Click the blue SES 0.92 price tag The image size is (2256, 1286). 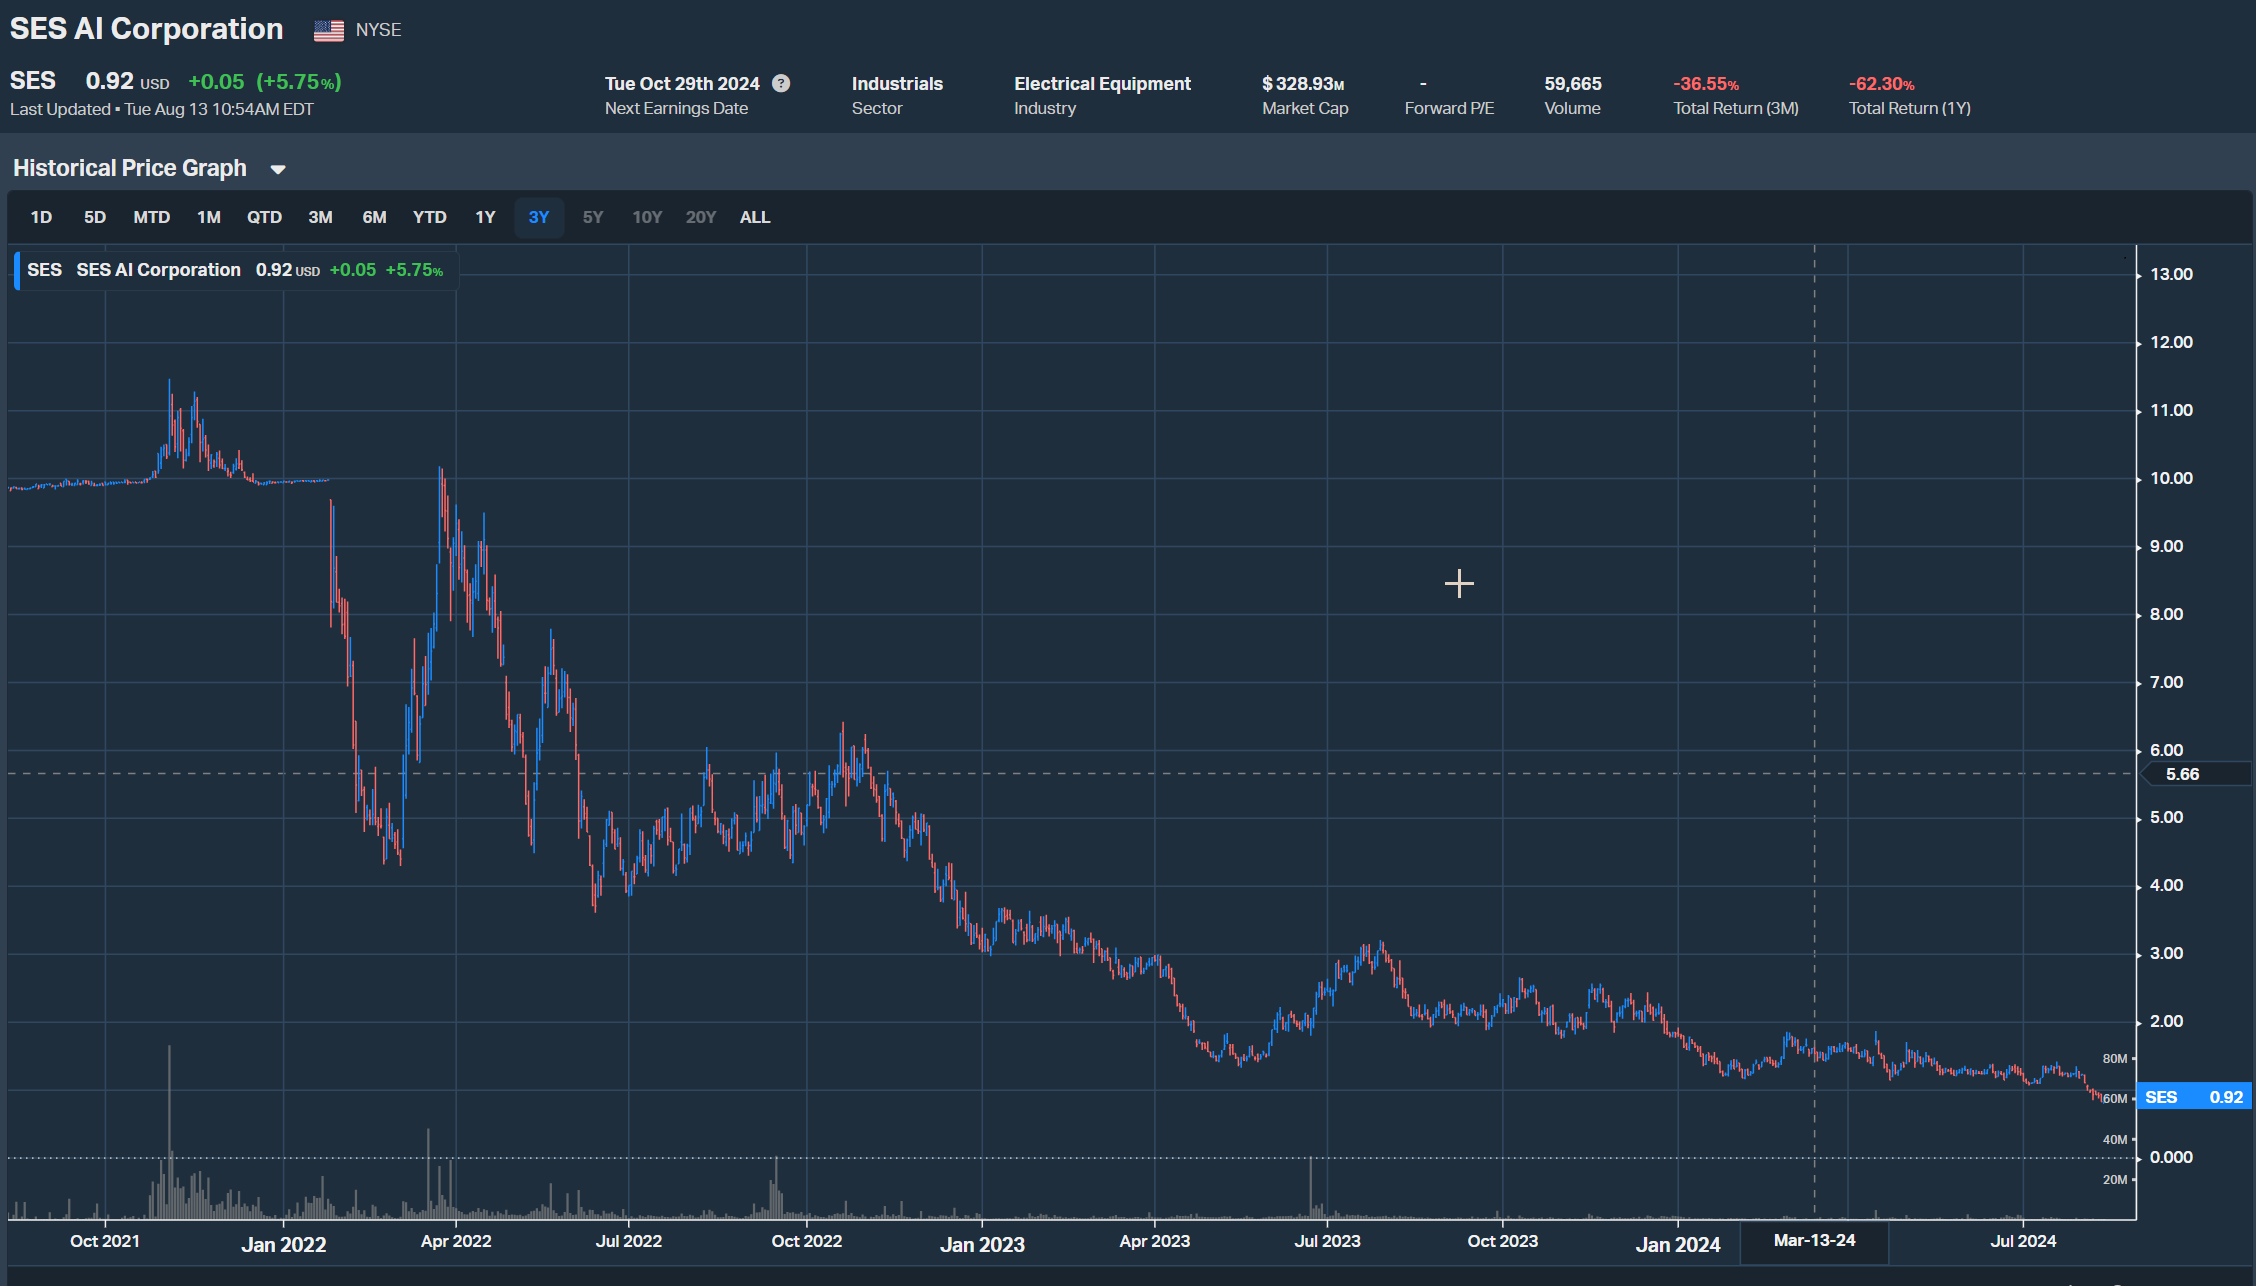click(x=2194, y=1097)
